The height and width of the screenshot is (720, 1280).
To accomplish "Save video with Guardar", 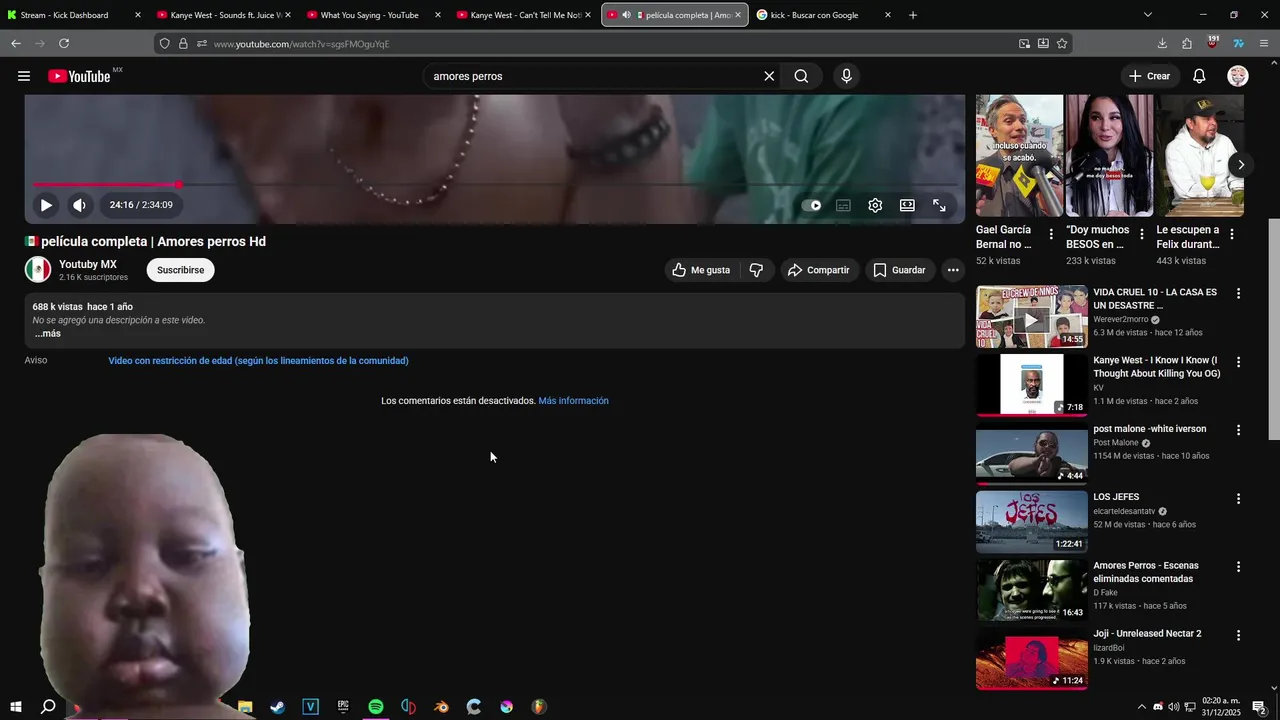I will 899,270.
